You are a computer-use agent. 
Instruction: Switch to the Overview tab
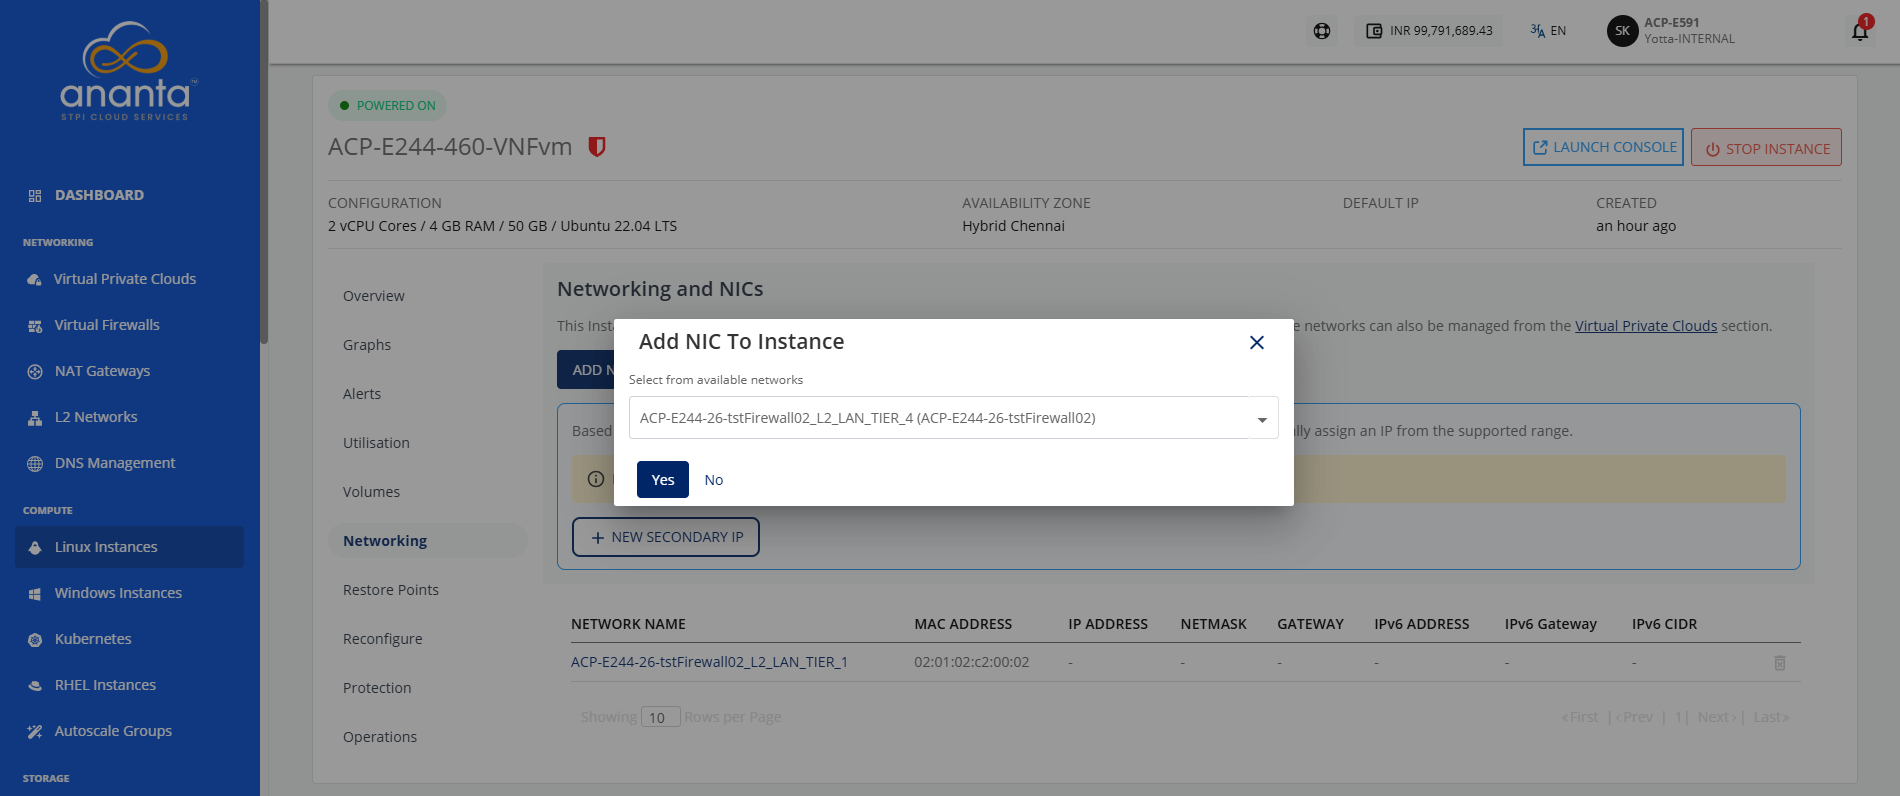[x=374, y=296]
